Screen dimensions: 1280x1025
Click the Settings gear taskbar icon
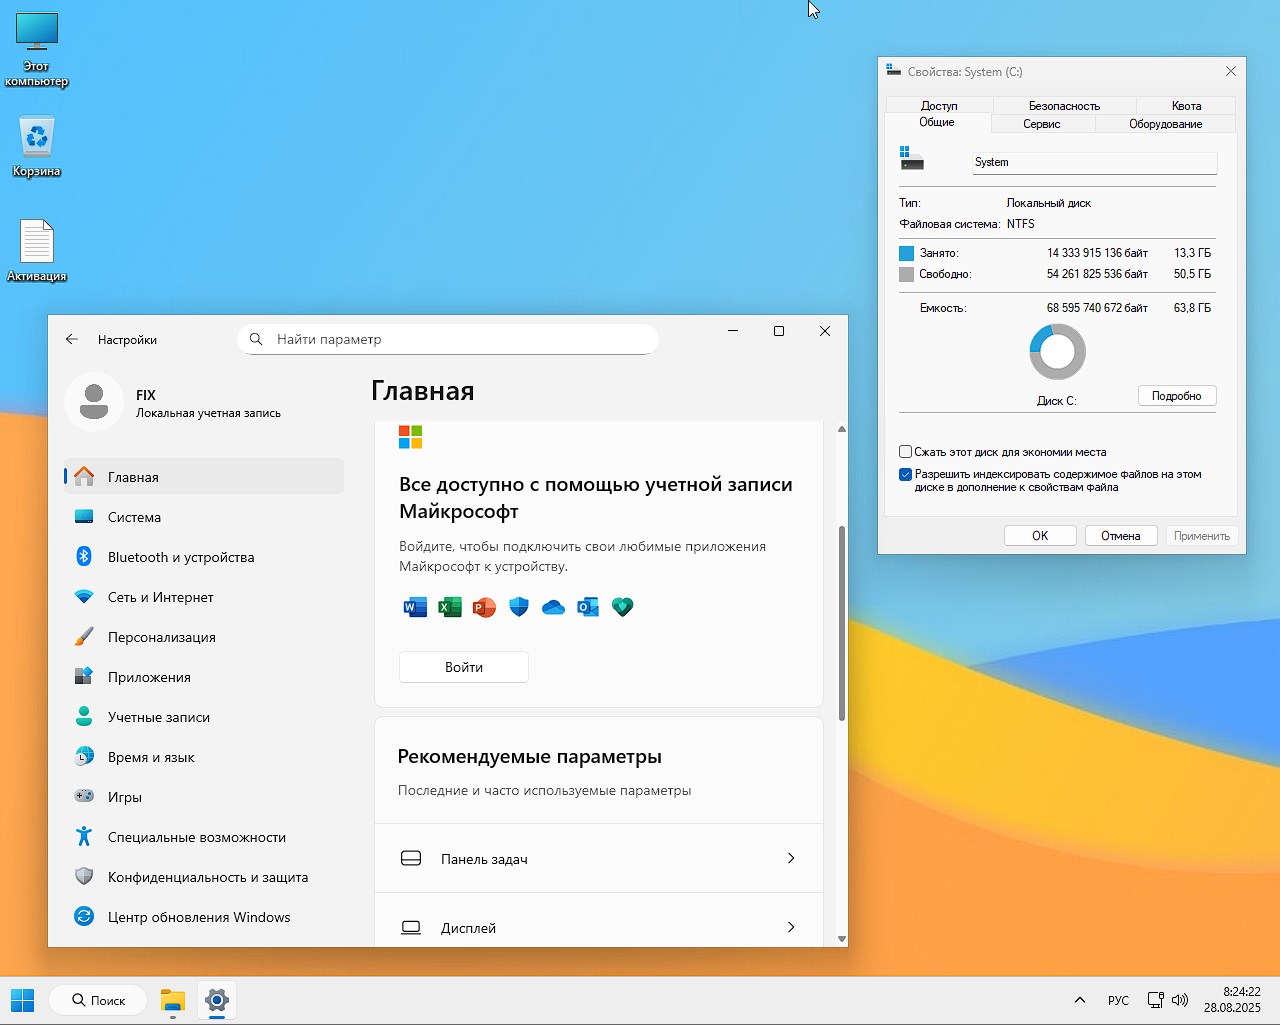(x=217, y=1000)
